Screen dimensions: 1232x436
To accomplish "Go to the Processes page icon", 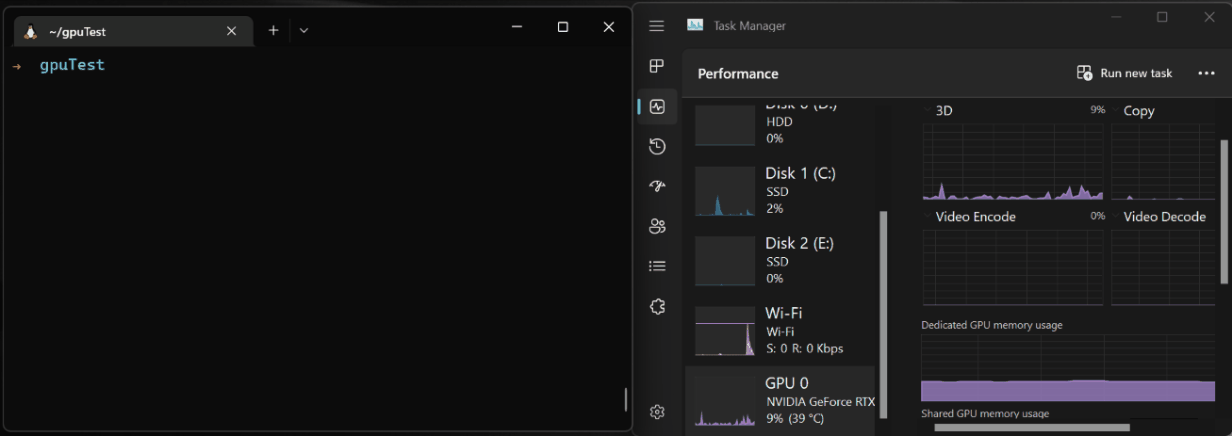I will point(657,66).
